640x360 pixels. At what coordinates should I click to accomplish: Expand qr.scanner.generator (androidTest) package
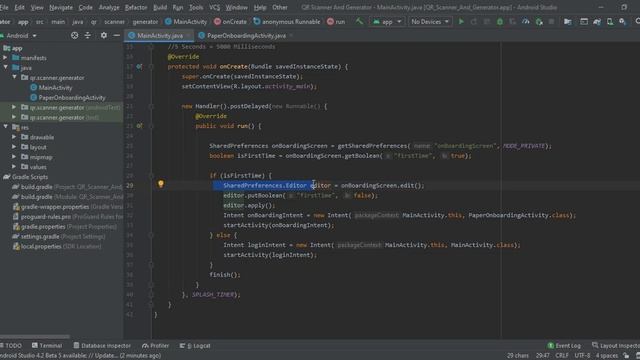[x=14, y=107]
